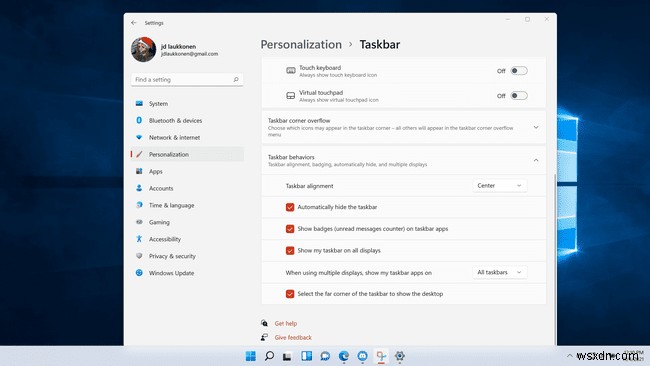The height and width of the screenshot is (366, 650).
Task: Click the Network wifi icon in sidebar
Action: (139, 137)
